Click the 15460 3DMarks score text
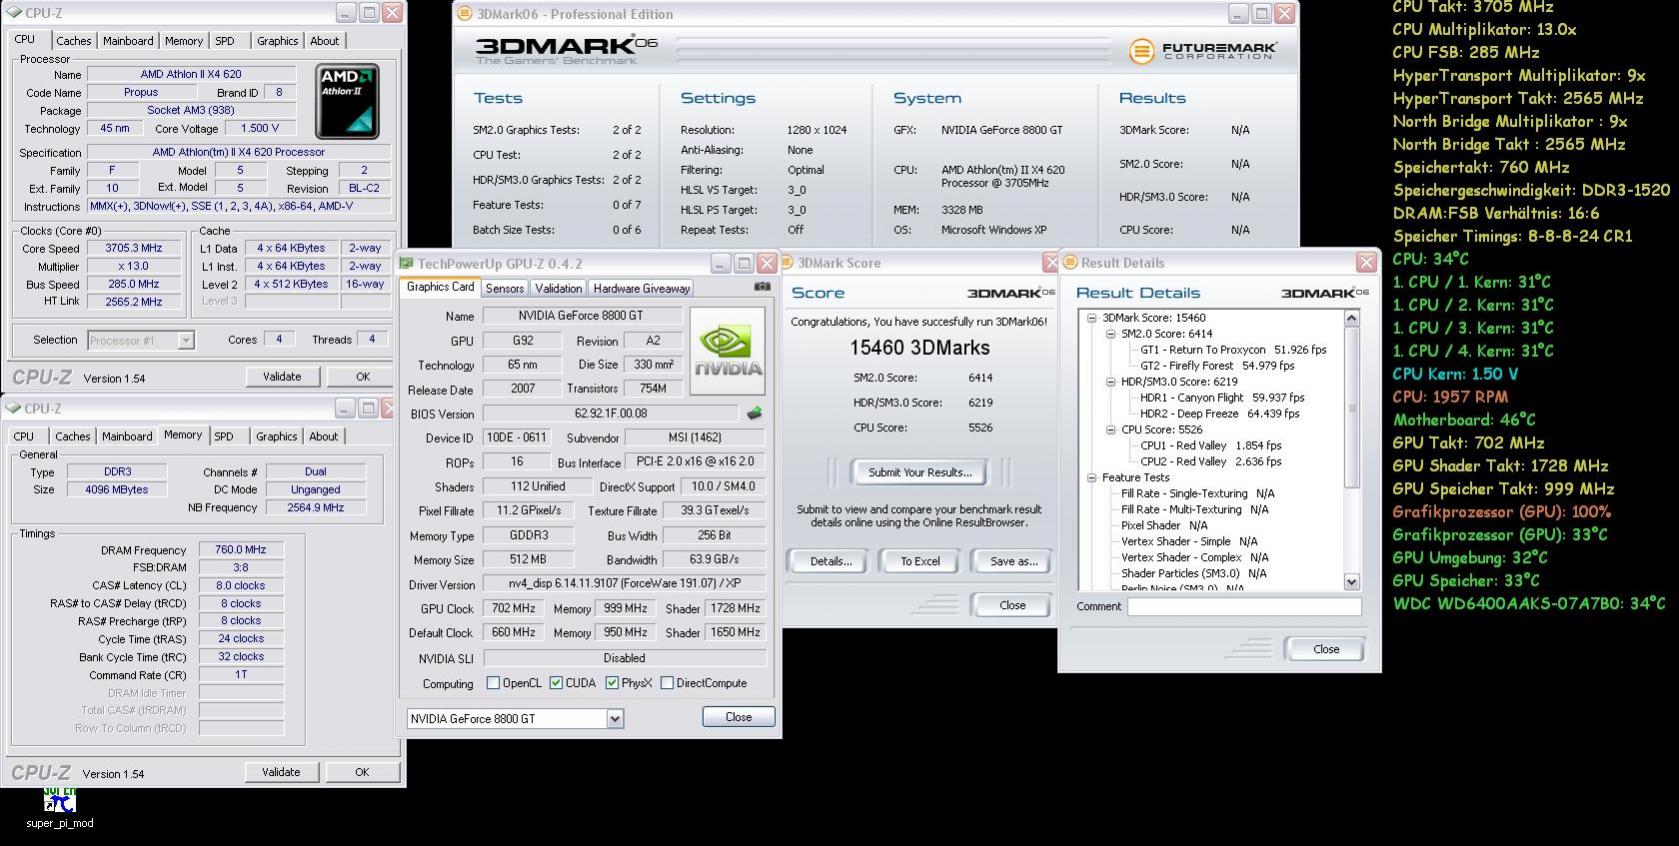The width and height of the screenshot is (1679, 846). pyautogui.click(x=920, y=348)
